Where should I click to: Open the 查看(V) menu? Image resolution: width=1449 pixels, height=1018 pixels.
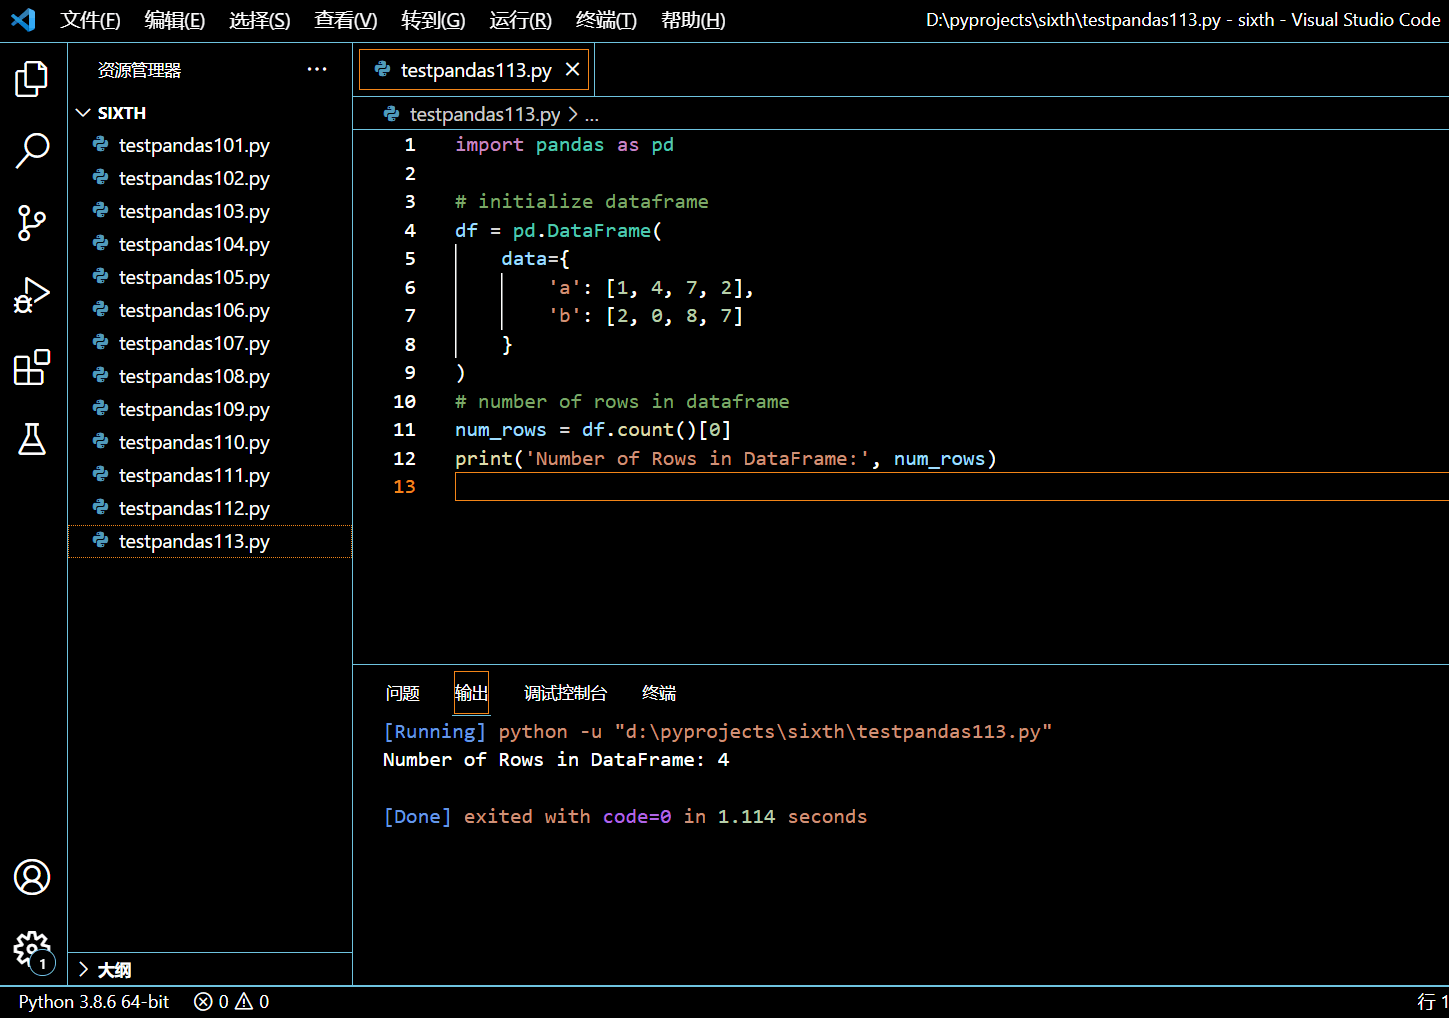(345, 20)
